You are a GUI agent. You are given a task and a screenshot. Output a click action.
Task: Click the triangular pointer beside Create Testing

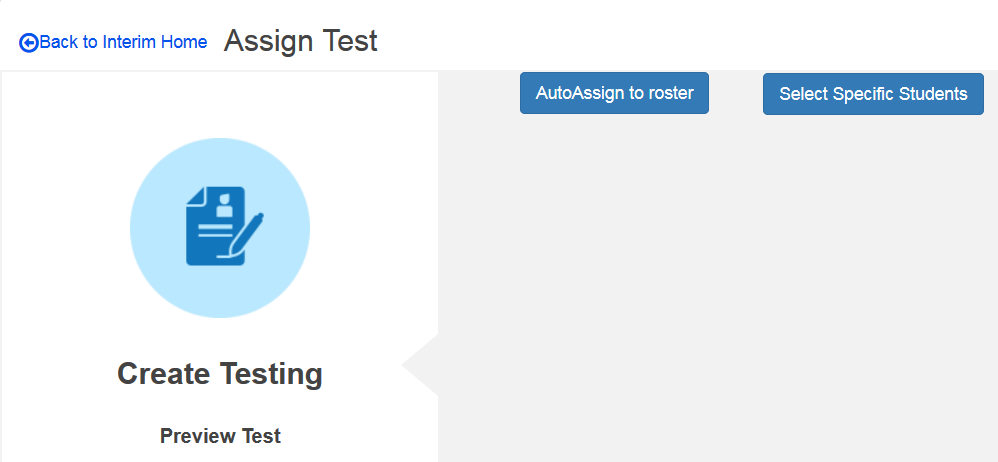422,366
